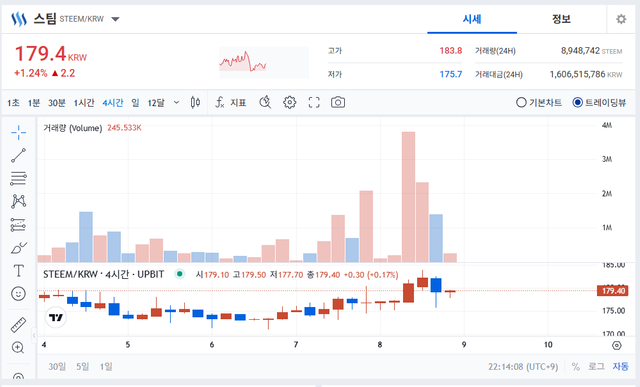Click the 거래량 (Volume) indicator legend
Screen dimensions: 640x387
click(73, 128)
